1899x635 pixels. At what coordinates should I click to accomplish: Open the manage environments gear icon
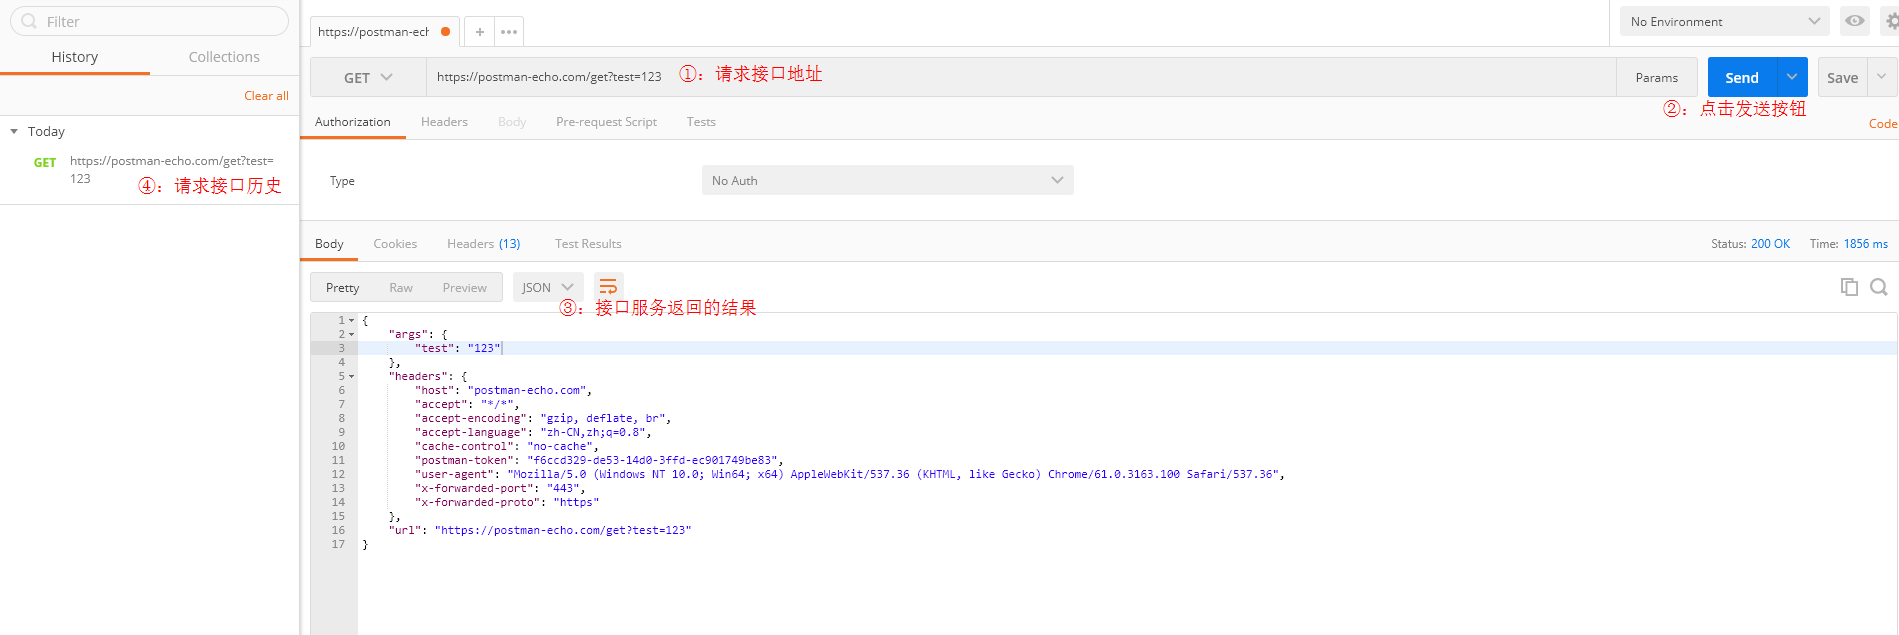click(x=1891, y=21)
